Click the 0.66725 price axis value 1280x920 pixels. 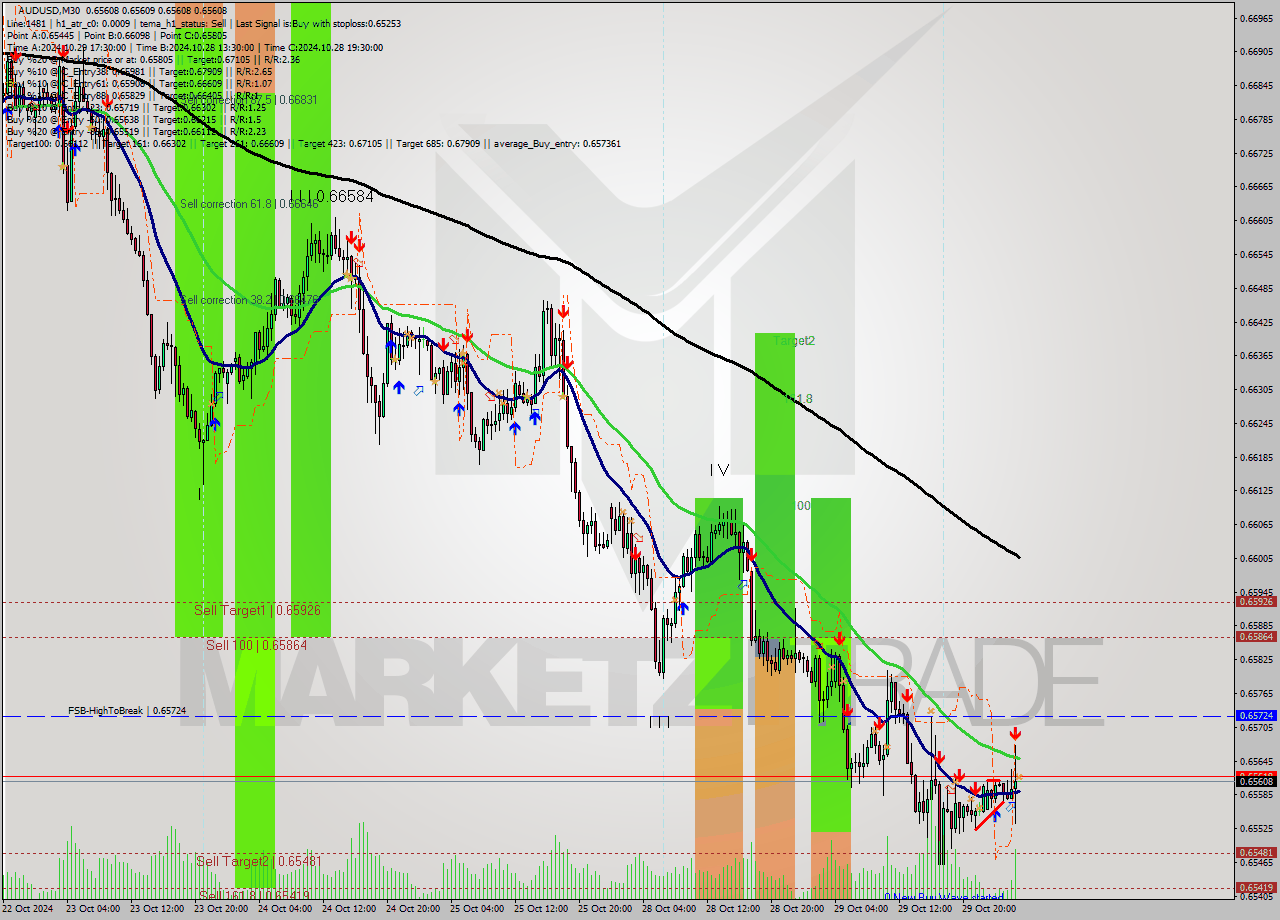point(1256,154)
